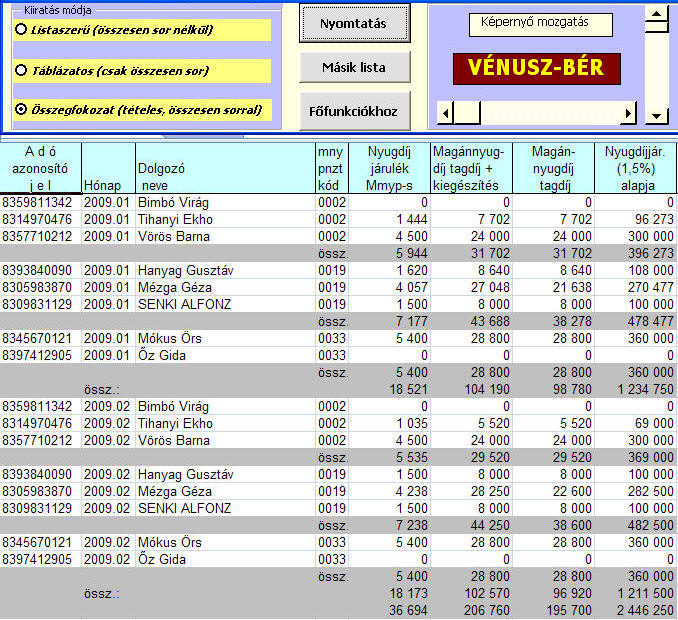678x620 pixels.
Task: Click the Magán-nyugdíj tagdíj column header
Action: 553,168
